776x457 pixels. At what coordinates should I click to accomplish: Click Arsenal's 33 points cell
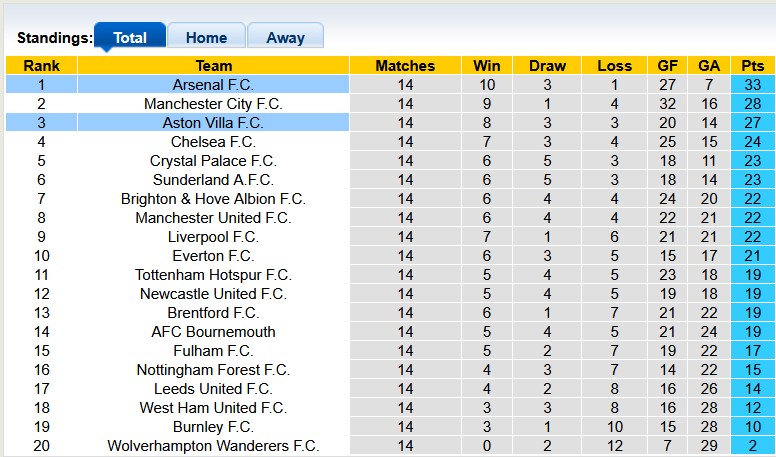coord(752,85)
